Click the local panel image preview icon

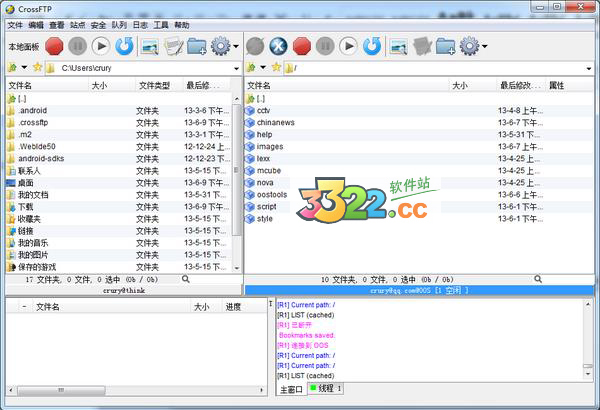tap(150, 46)
